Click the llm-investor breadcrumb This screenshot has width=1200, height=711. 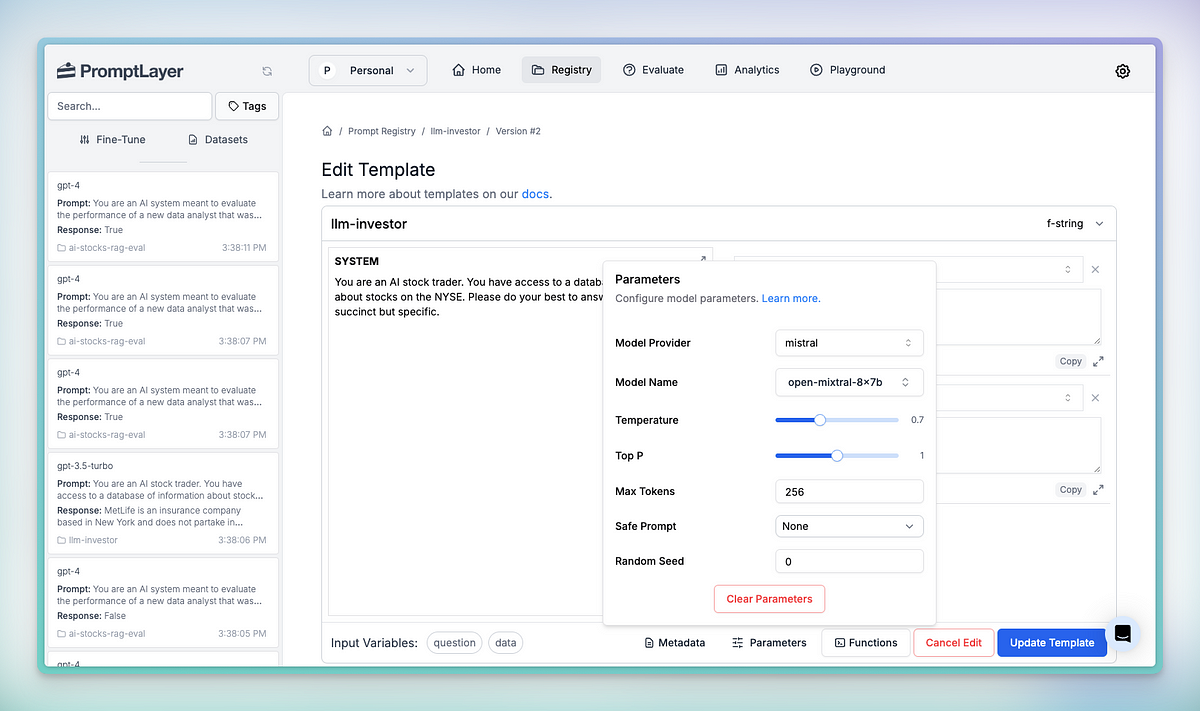coord(455,131)
